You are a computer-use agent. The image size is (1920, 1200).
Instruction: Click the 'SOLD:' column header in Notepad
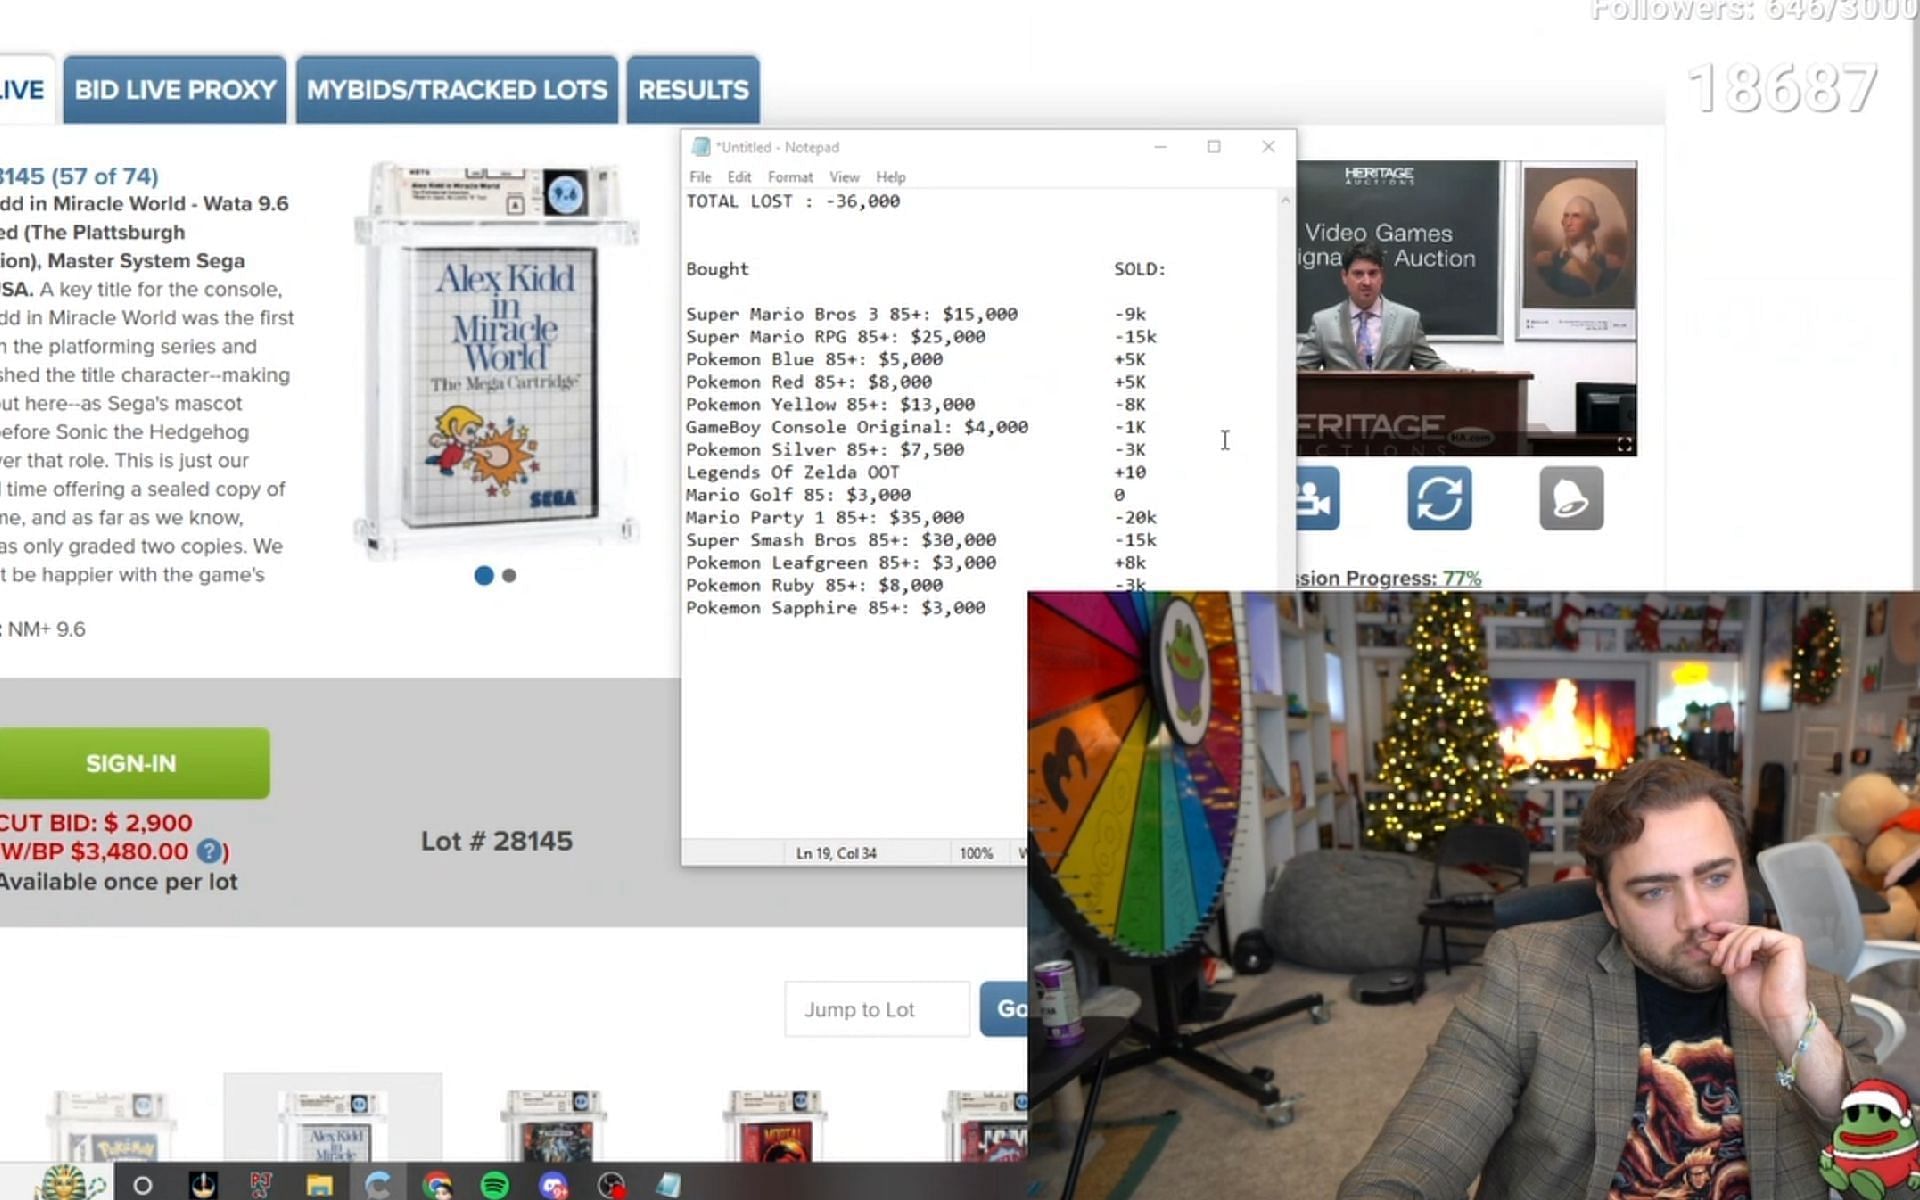click(1140, 269)
